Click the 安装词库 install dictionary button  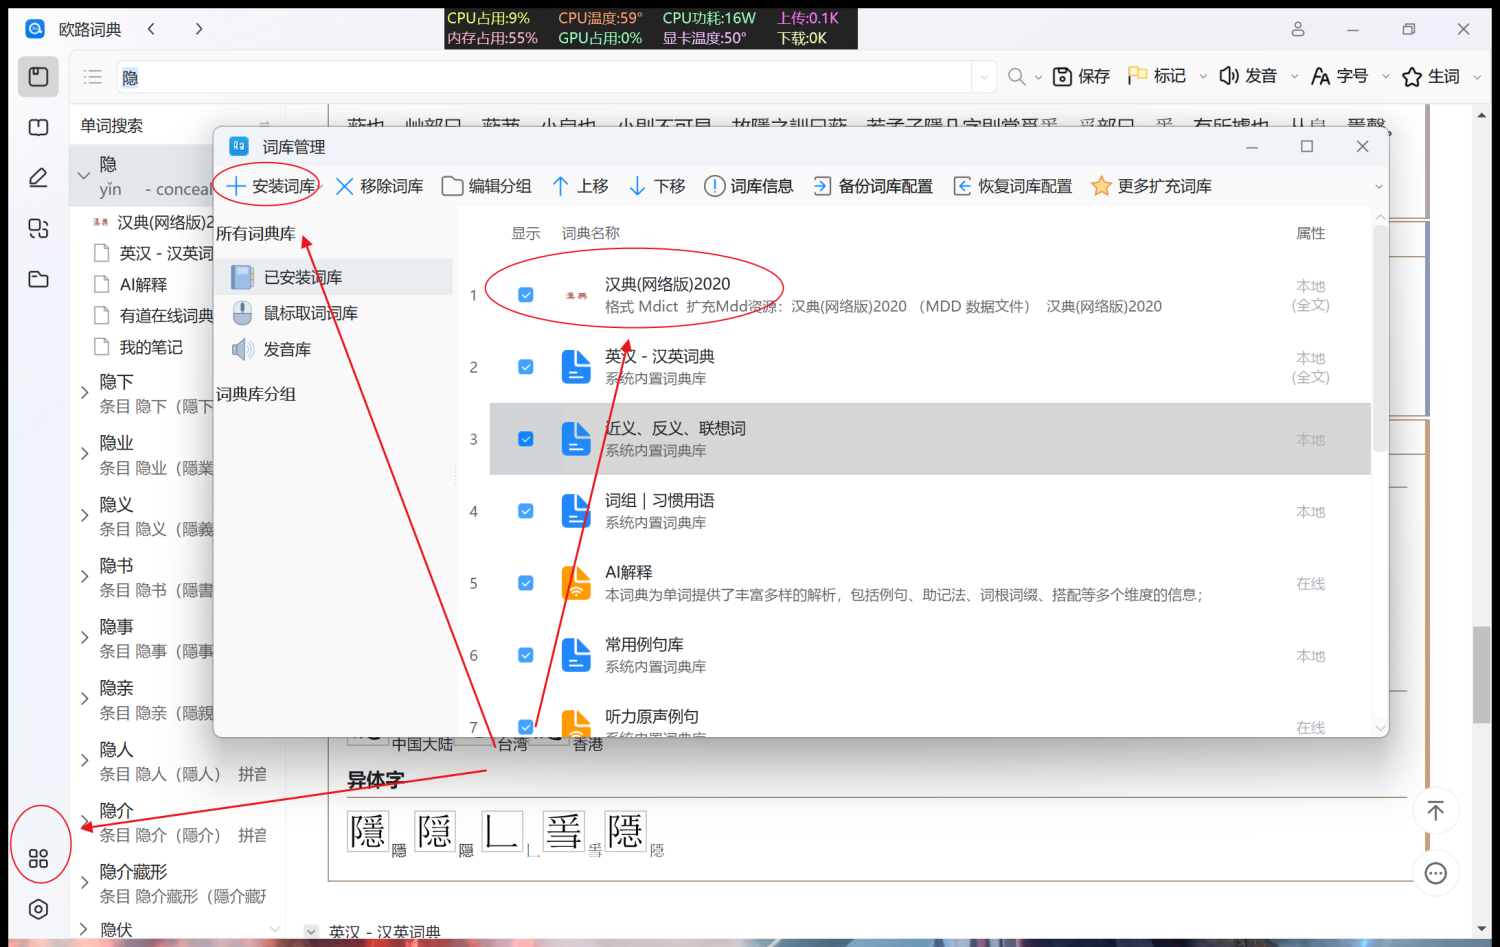point(270,186)
